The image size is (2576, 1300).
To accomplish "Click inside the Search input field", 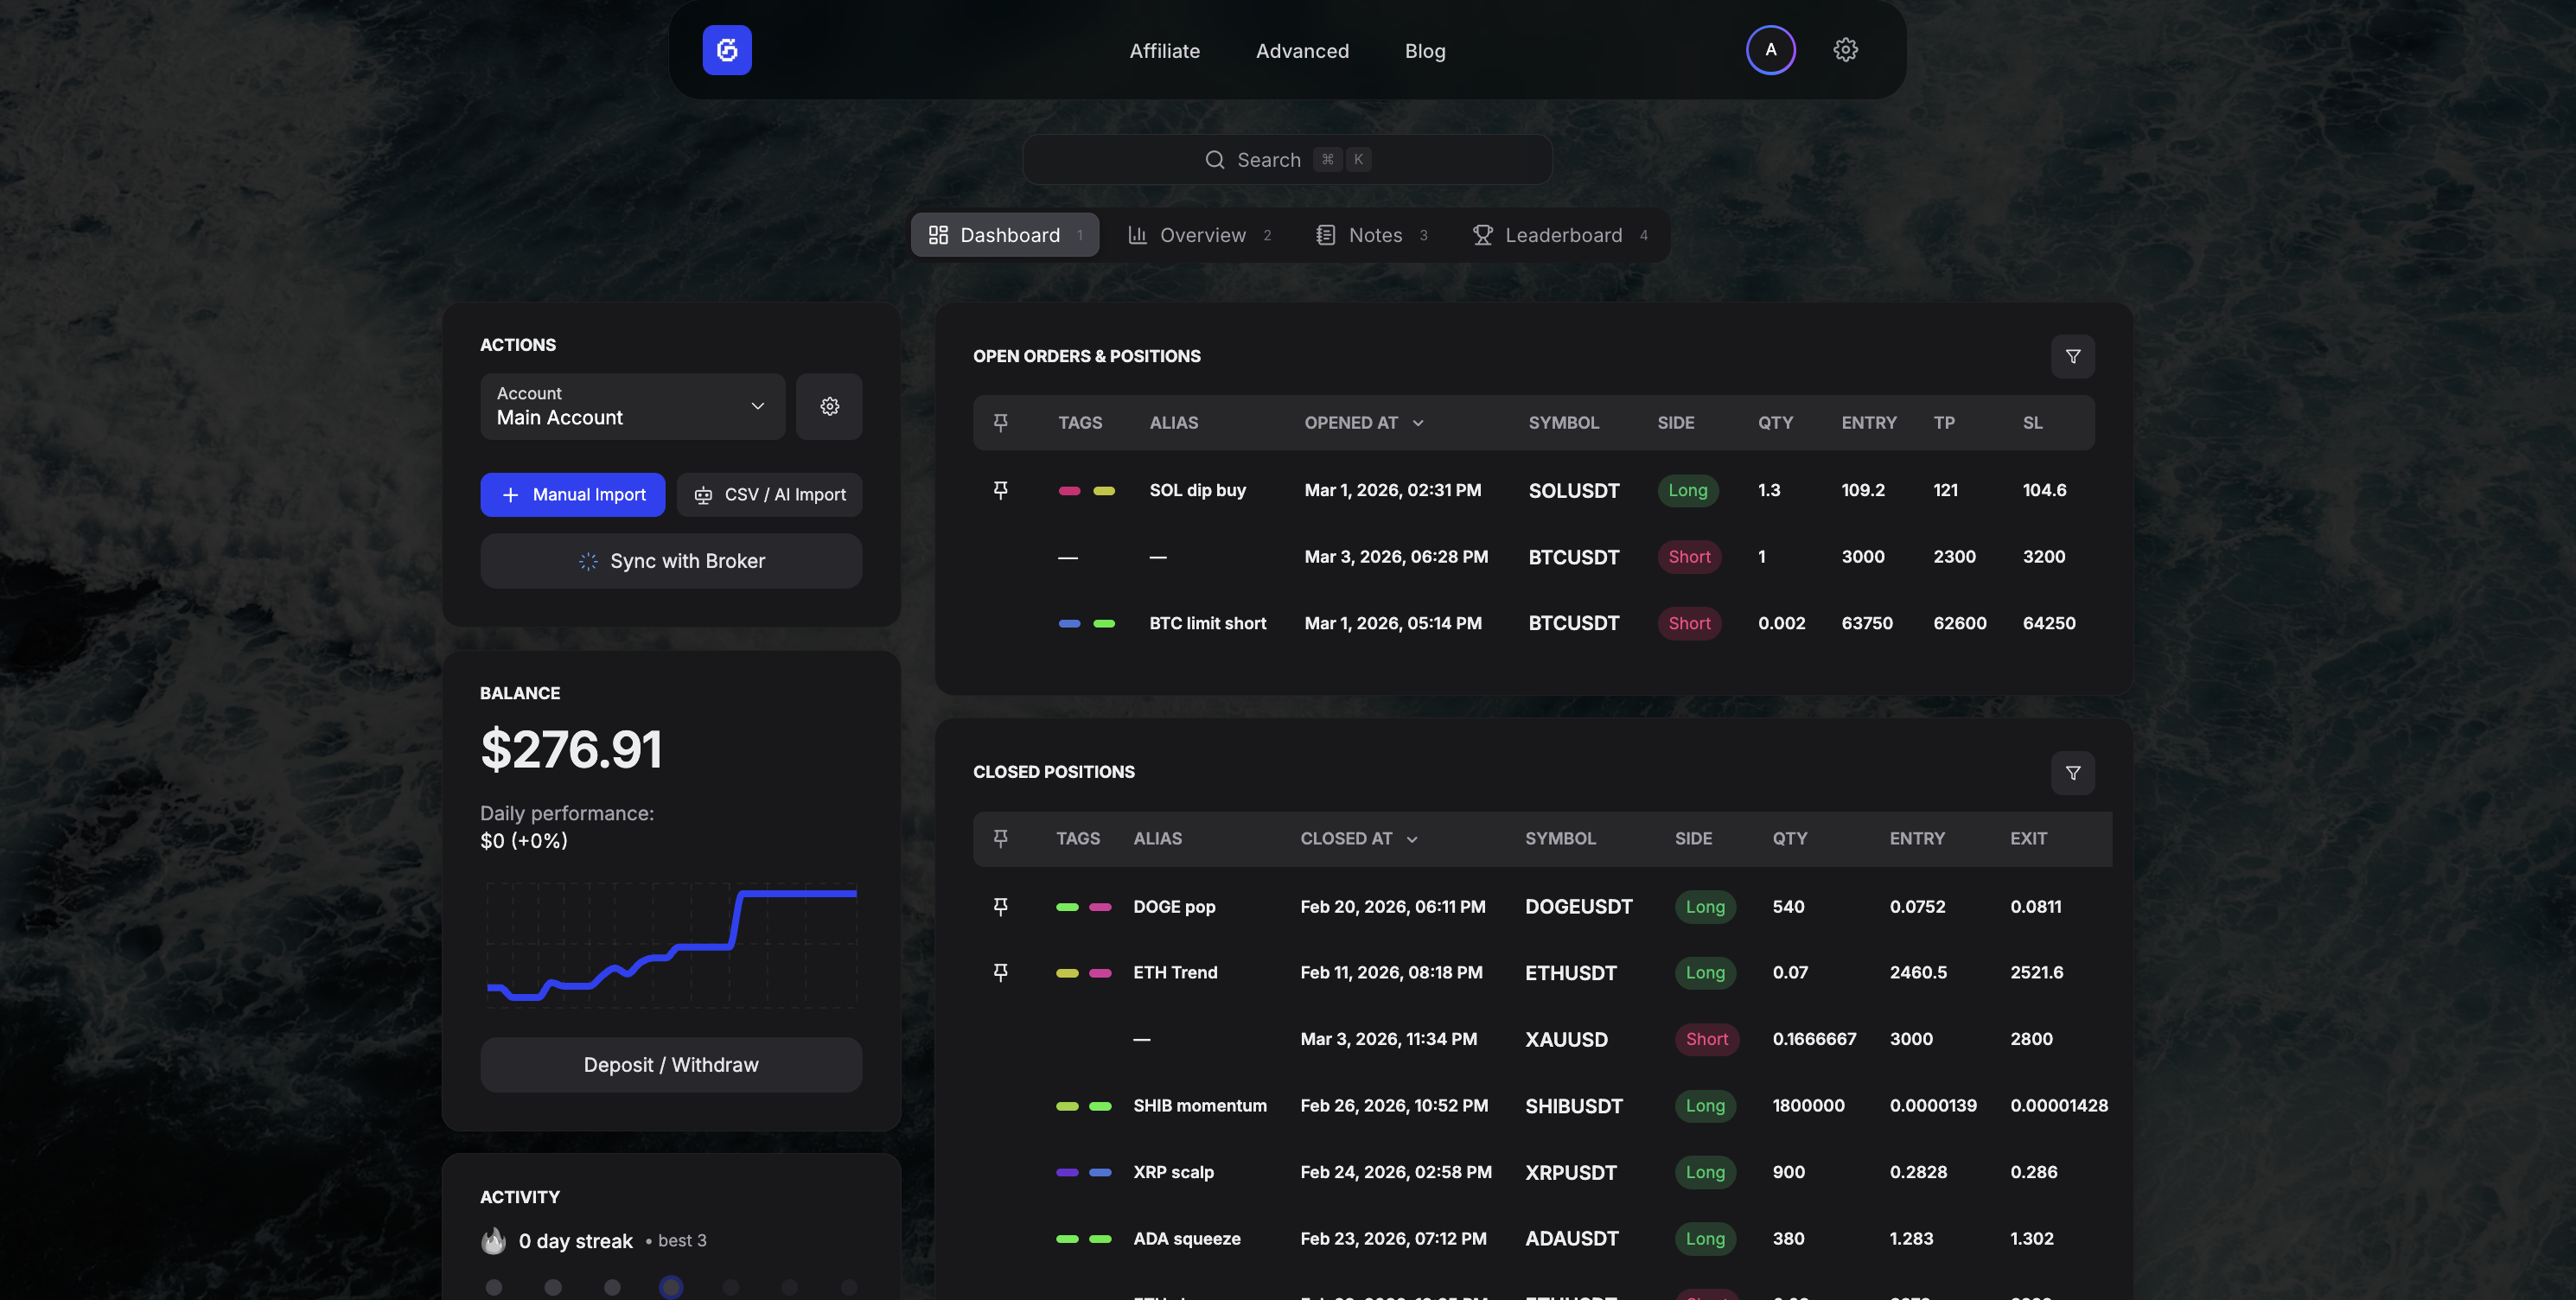I will [x=1287, y=159].
